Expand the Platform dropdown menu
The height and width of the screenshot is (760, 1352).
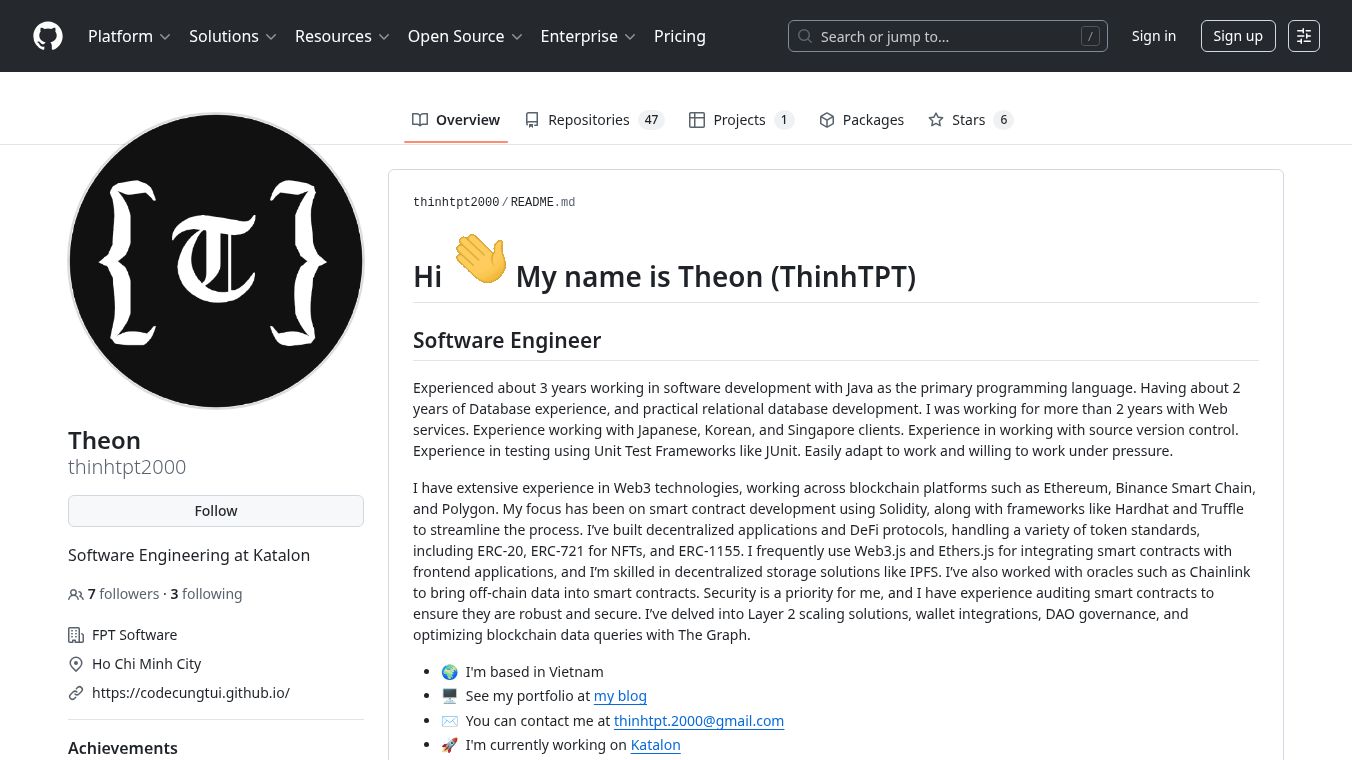(x=129, y=36)
